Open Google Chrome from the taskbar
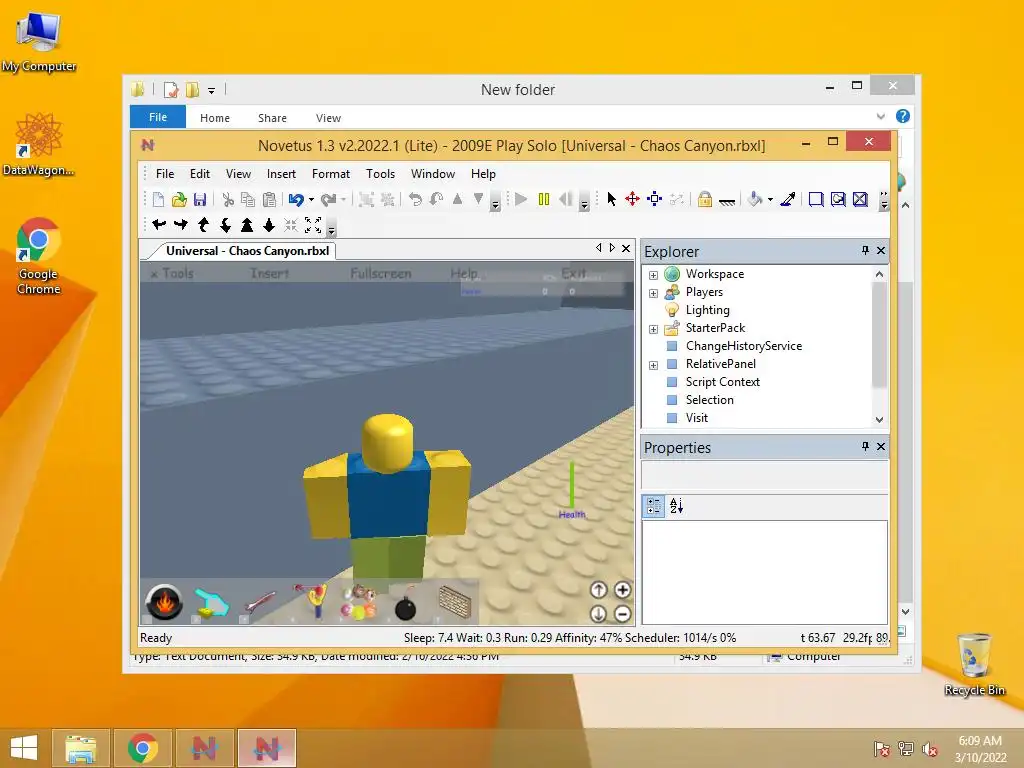This screenshot has width=1024, height=768. click(143, 748)
